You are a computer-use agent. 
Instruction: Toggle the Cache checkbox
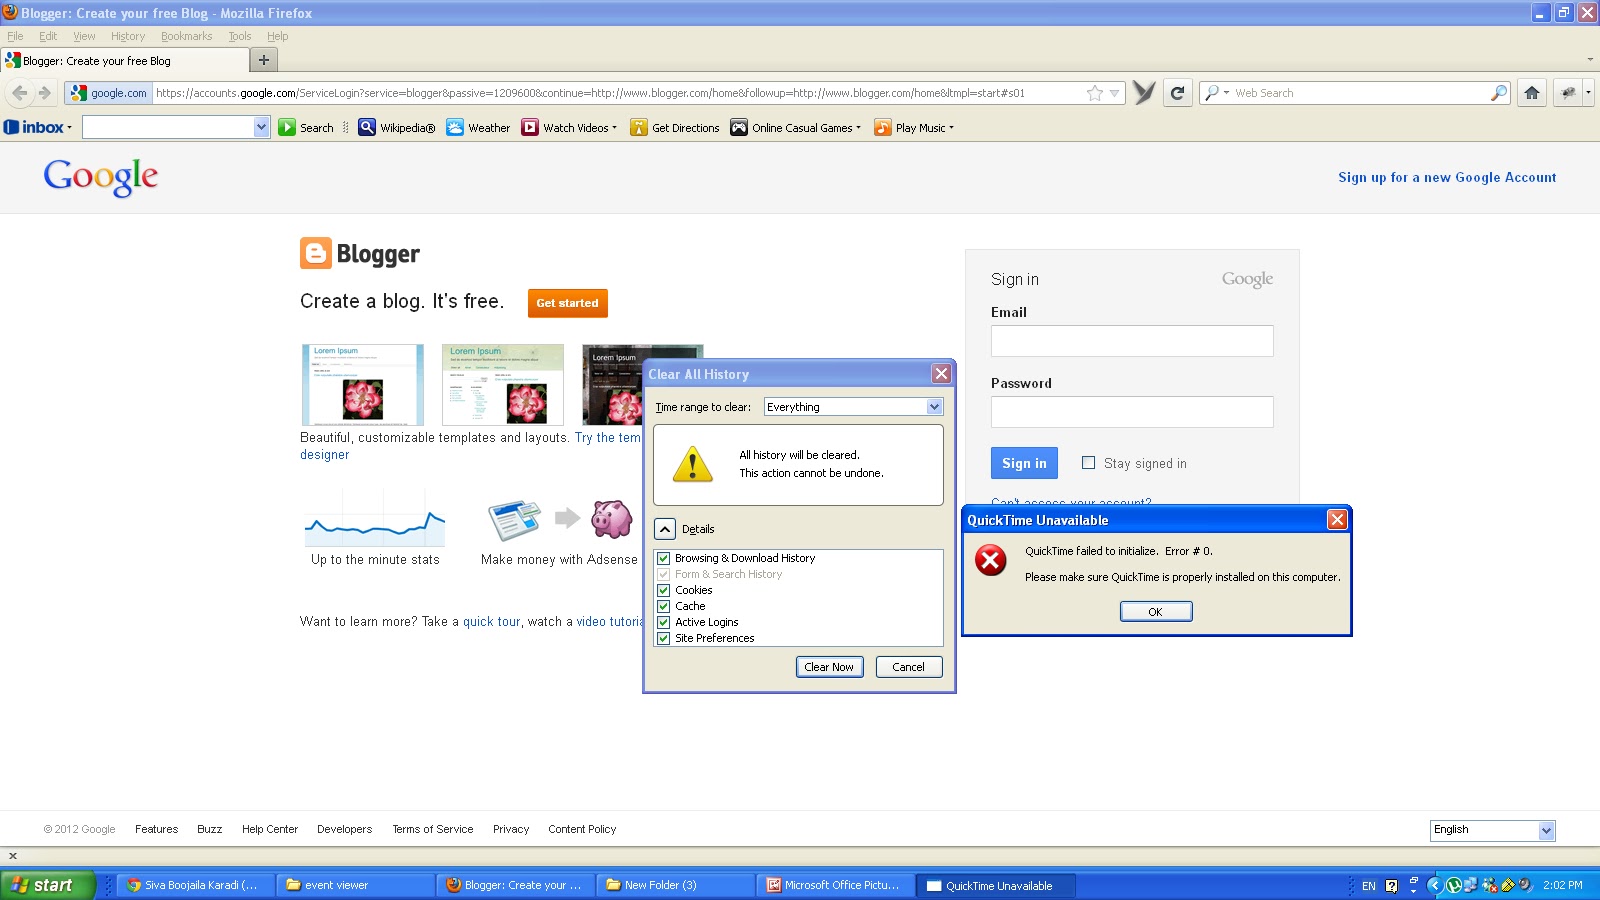663,606
